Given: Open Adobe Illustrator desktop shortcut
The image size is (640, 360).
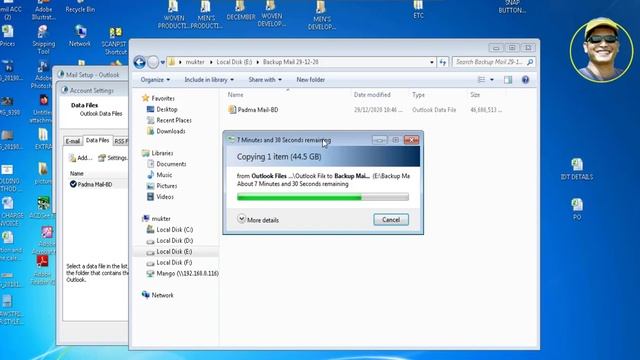Looking at the screenshot, I should (43, 11).
